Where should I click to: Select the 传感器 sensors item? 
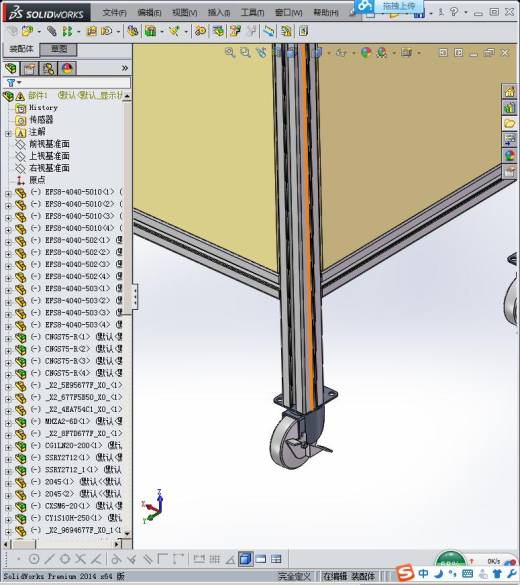pos(41,120)
